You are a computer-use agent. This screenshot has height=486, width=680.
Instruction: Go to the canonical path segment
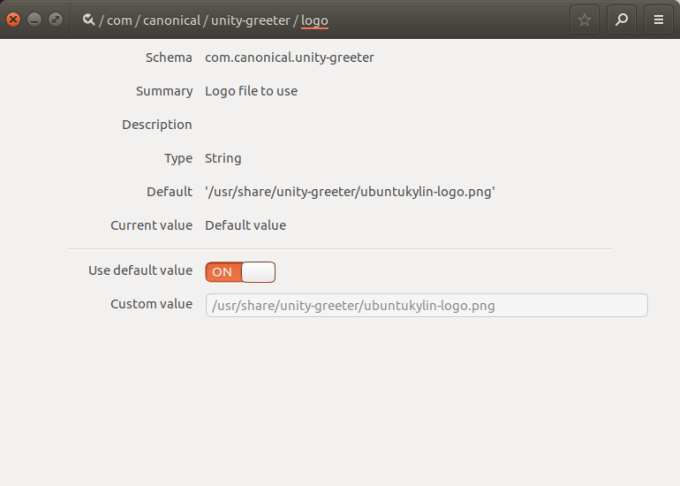[172, 20]
